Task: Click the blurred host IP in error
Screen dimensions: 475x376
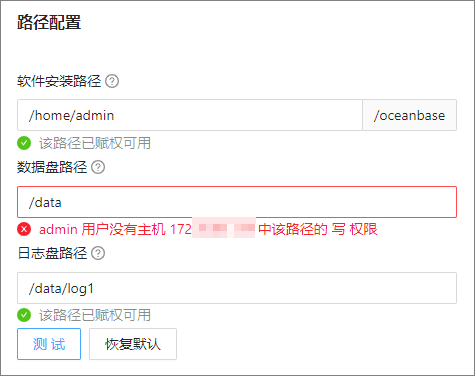Action: click(x=224, y=228)
